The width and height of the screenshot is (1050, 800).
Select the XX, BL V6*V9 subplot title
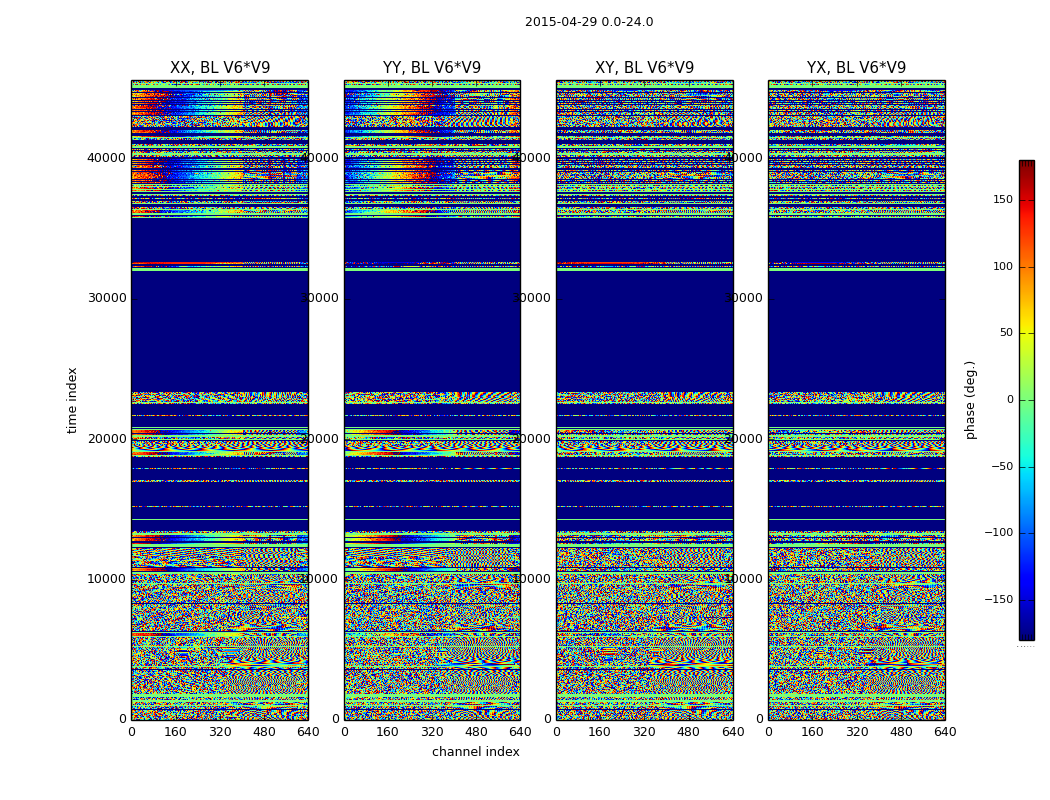pos(220,68)
